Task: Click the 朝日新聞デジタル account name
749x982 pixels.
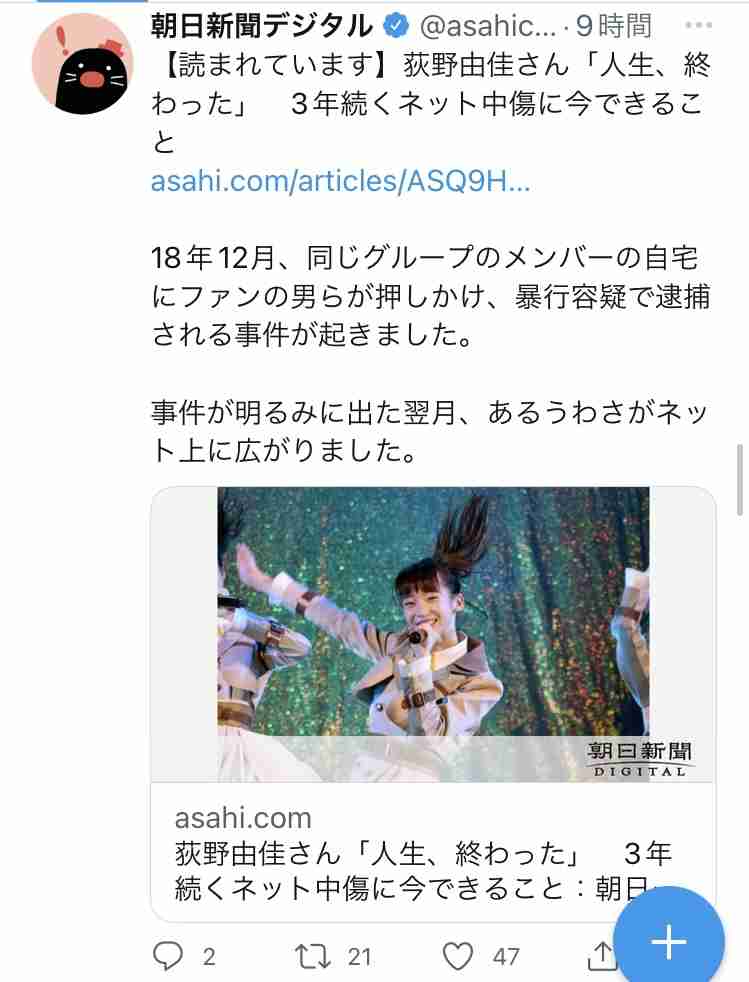Action: (x=262, y=26)
